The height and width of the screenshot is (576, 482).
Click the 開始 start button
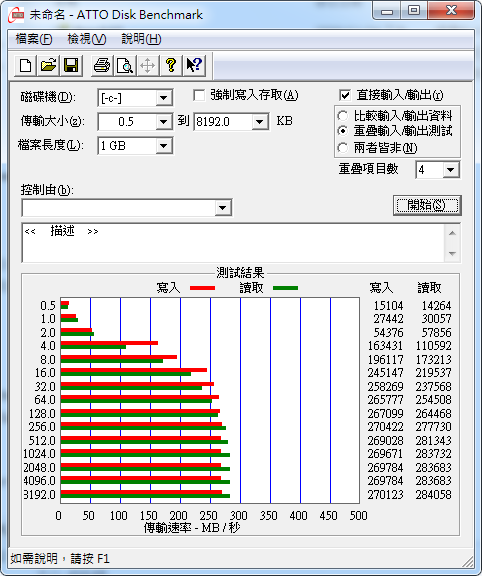click(x=427, y=205)
